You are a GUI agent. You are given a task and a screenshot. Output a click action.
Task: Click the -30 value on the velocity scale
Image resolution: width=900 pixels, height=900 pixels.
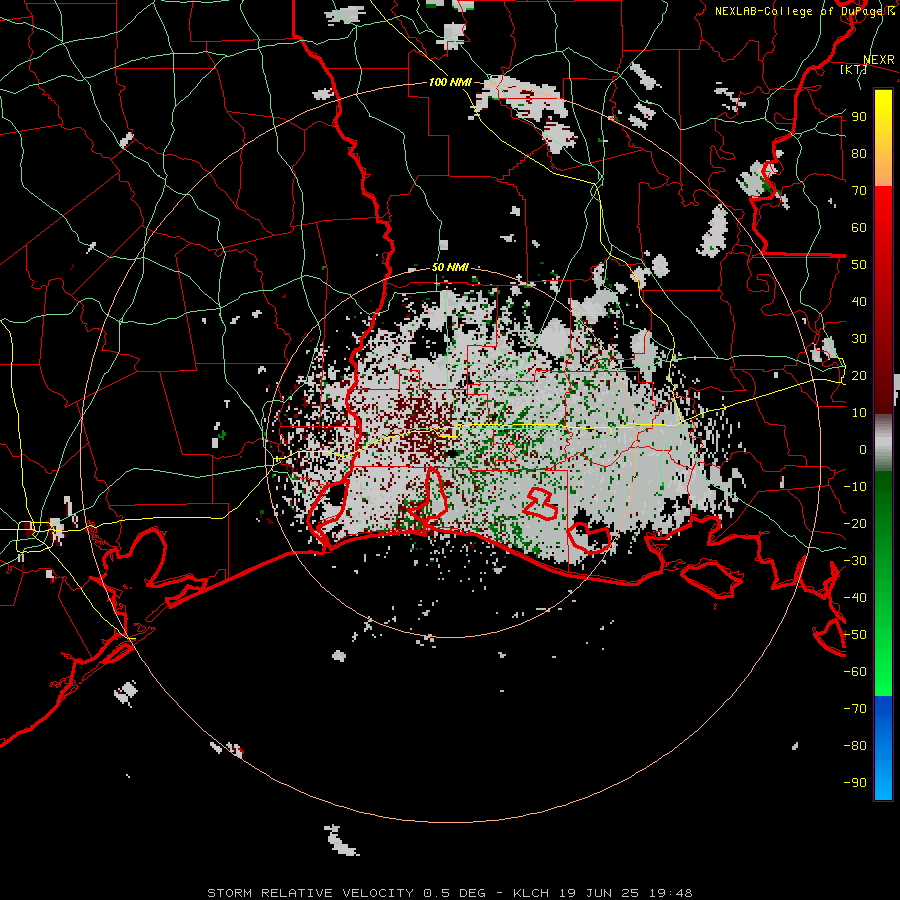tap(855, 561)
